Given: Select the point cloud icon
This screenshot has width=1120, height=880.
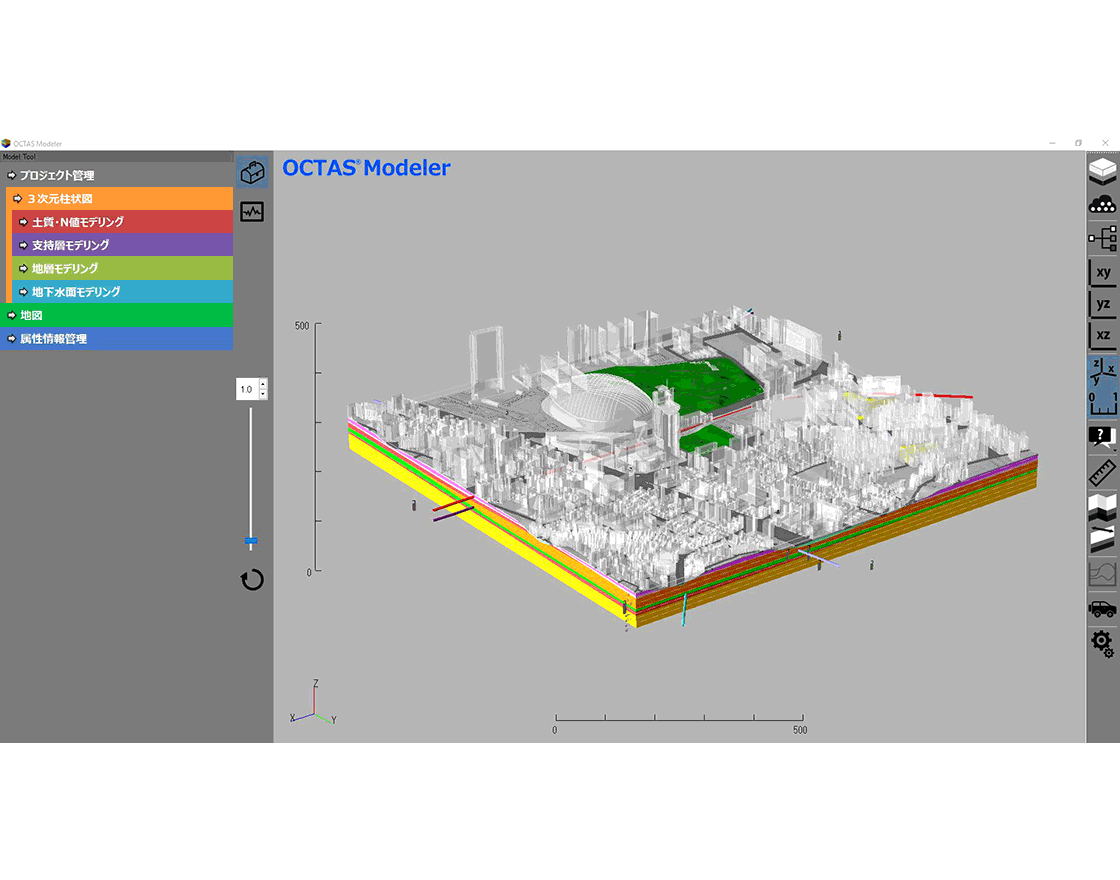Looking at the screenshot, I should click(x=1102, y=204).
